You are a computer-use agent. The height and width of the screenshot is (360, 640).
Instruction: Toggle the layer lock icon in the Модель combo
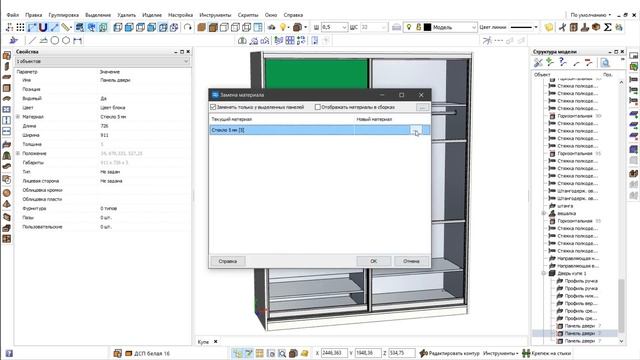point(418,27)
